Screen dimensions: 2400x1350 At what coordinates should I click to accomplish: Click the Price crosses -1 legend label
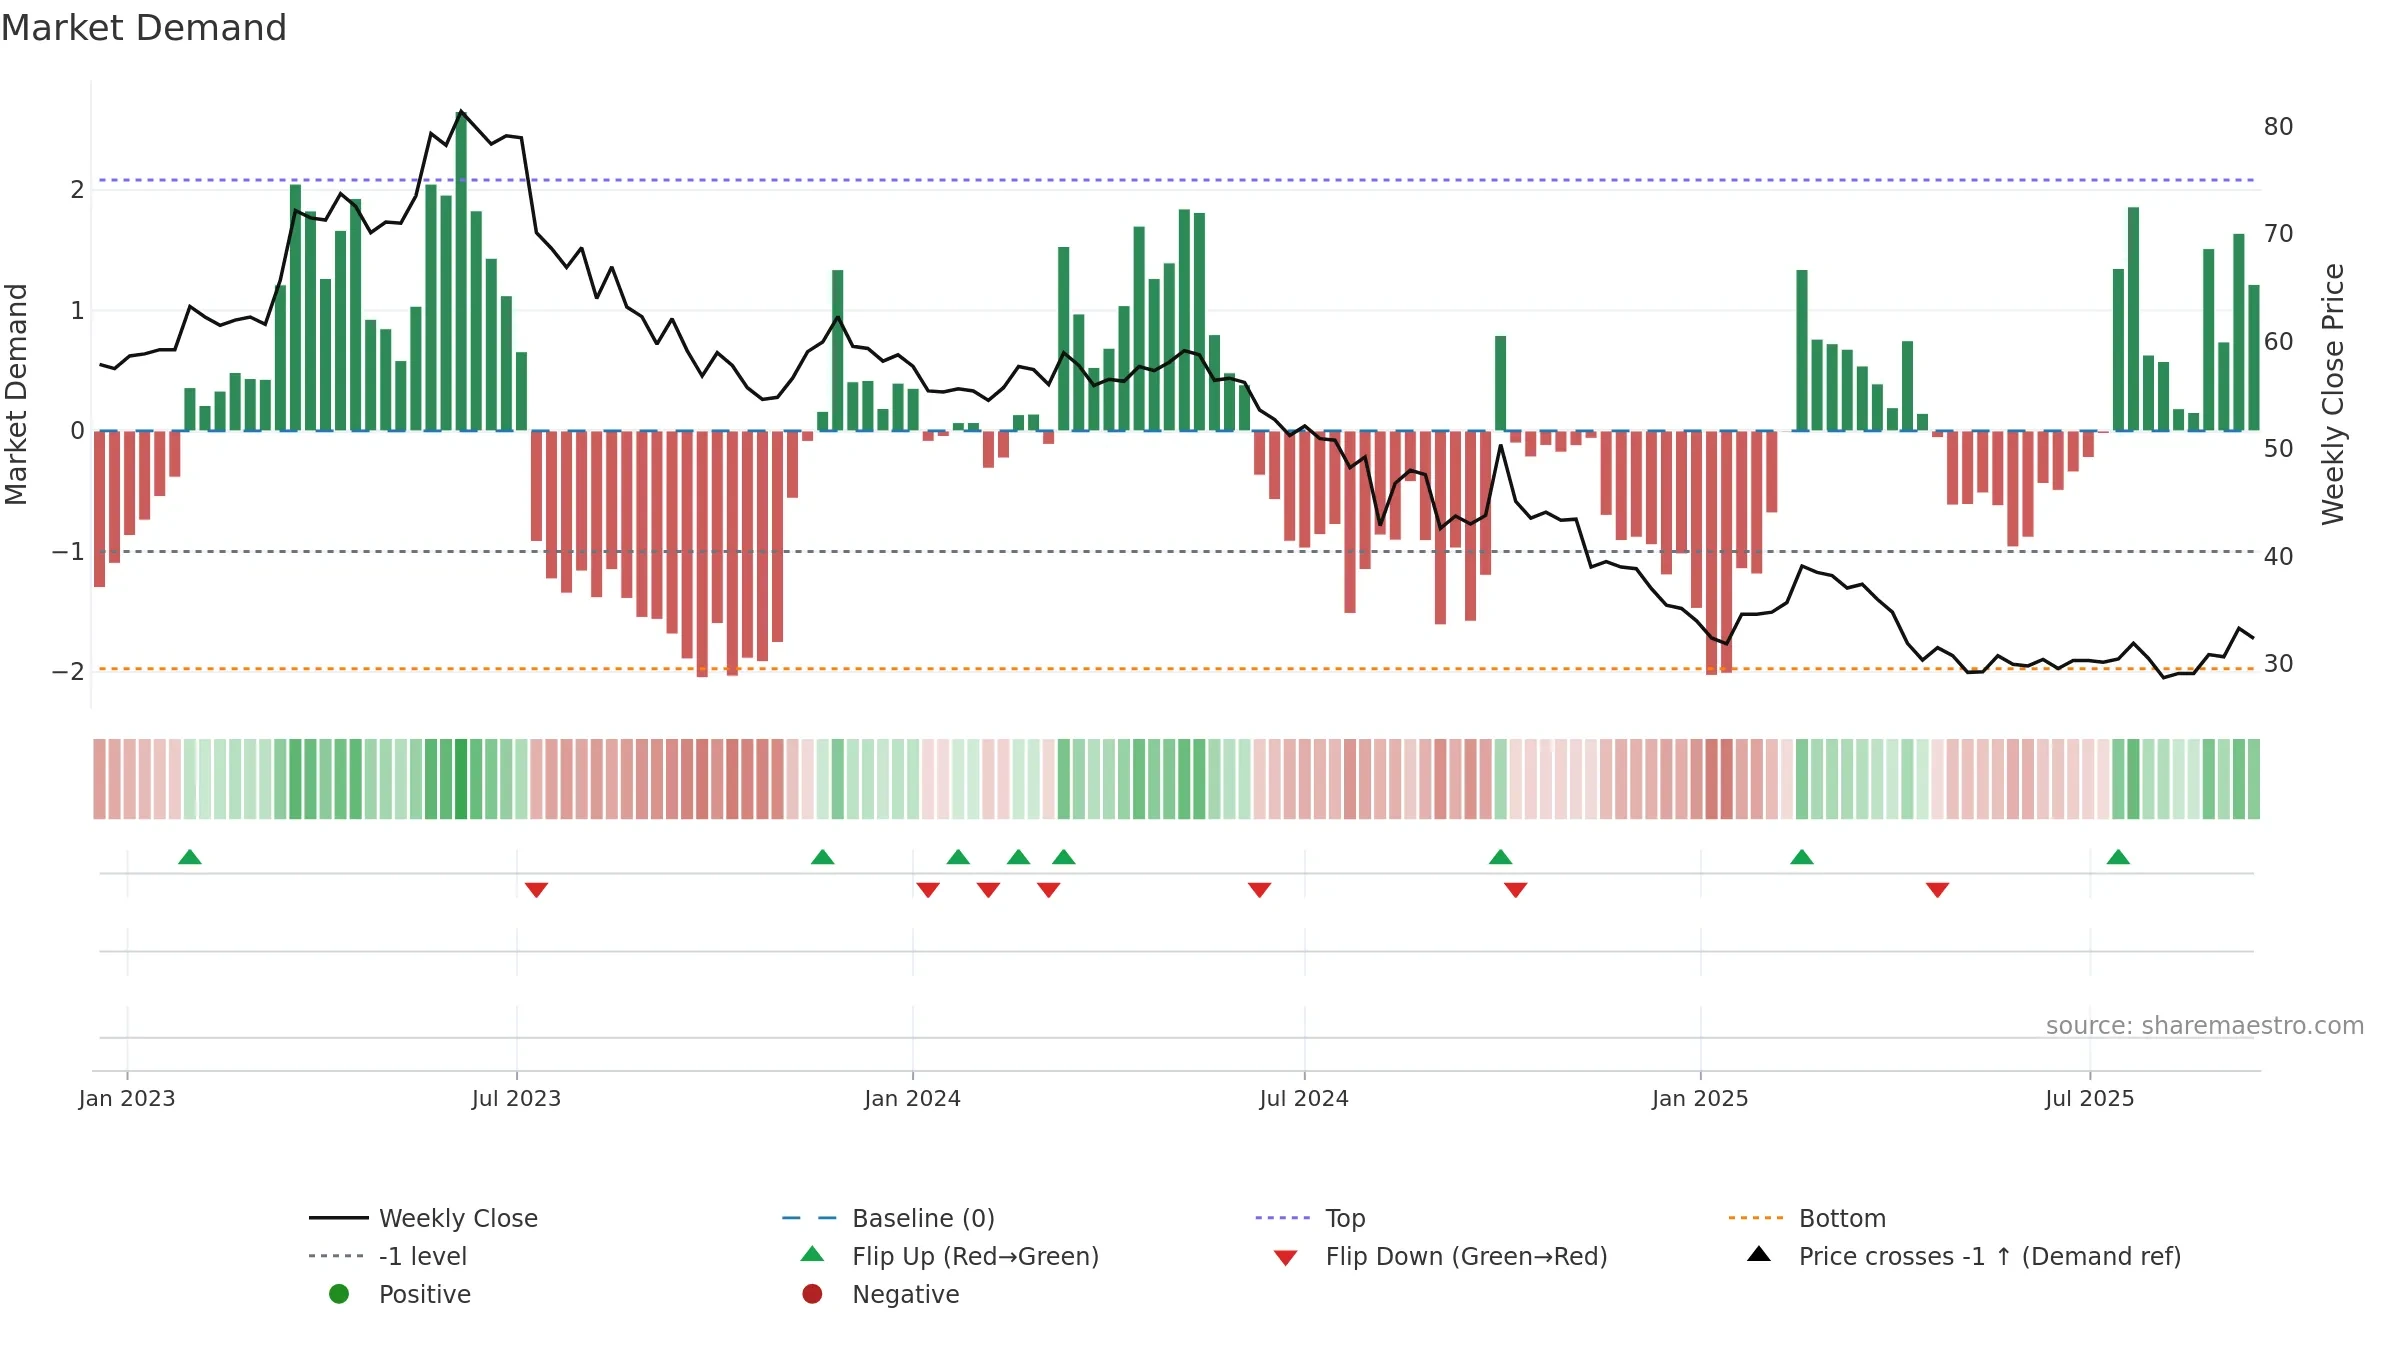pos(1990,1256)
